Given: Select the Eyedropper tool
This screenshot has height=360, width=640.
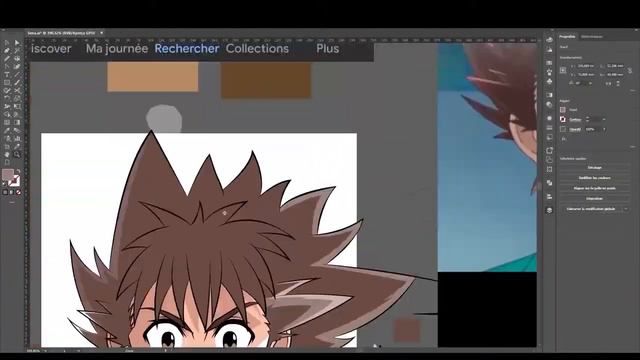Looking at the screenshot, I should [7, 130].
